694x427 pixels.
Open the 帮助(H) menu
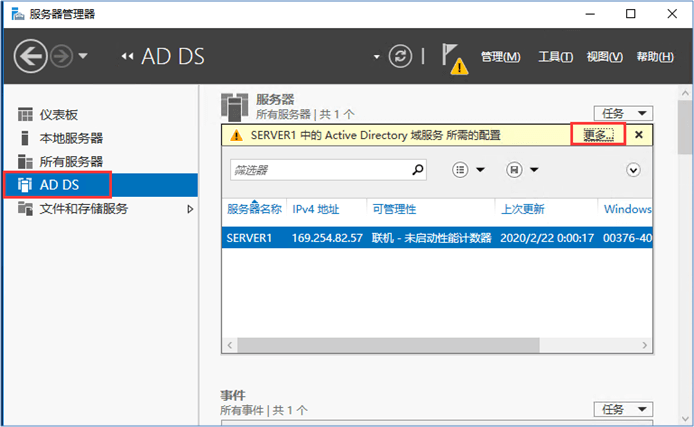tap(655, 57)
